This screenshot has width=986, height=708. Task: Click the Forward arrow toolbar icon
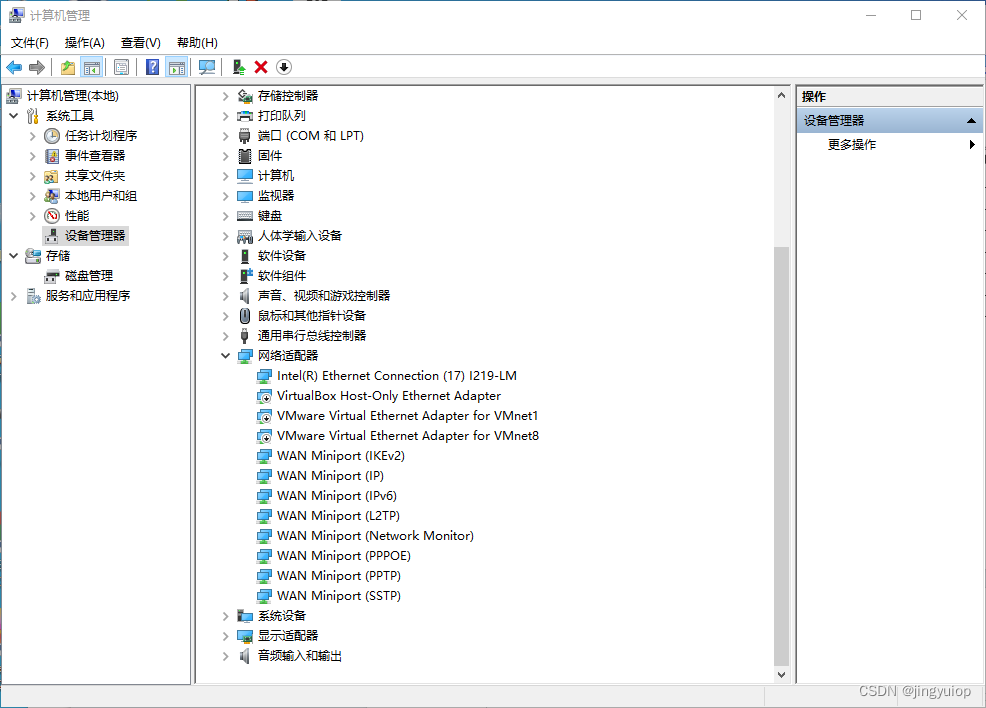37,67
